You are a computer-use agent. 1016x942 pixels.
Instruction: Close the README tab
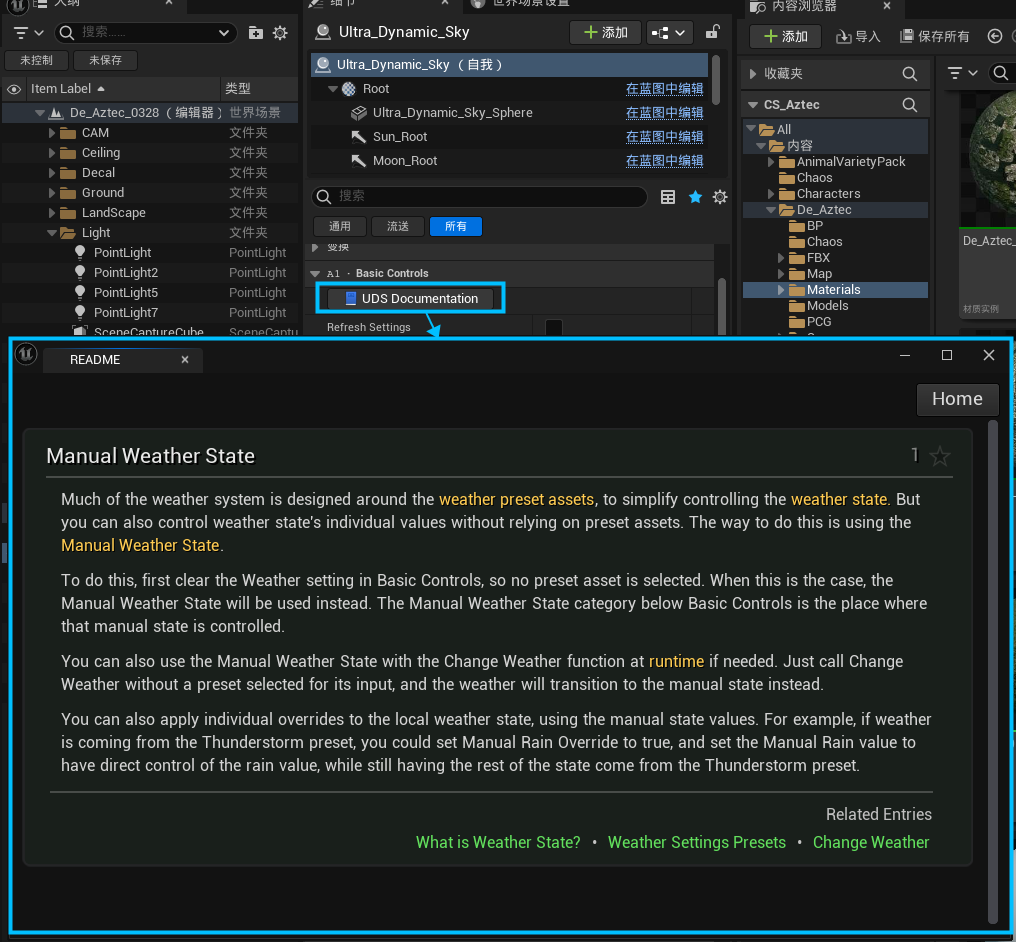pyautogui.click(x=185, y=360)
